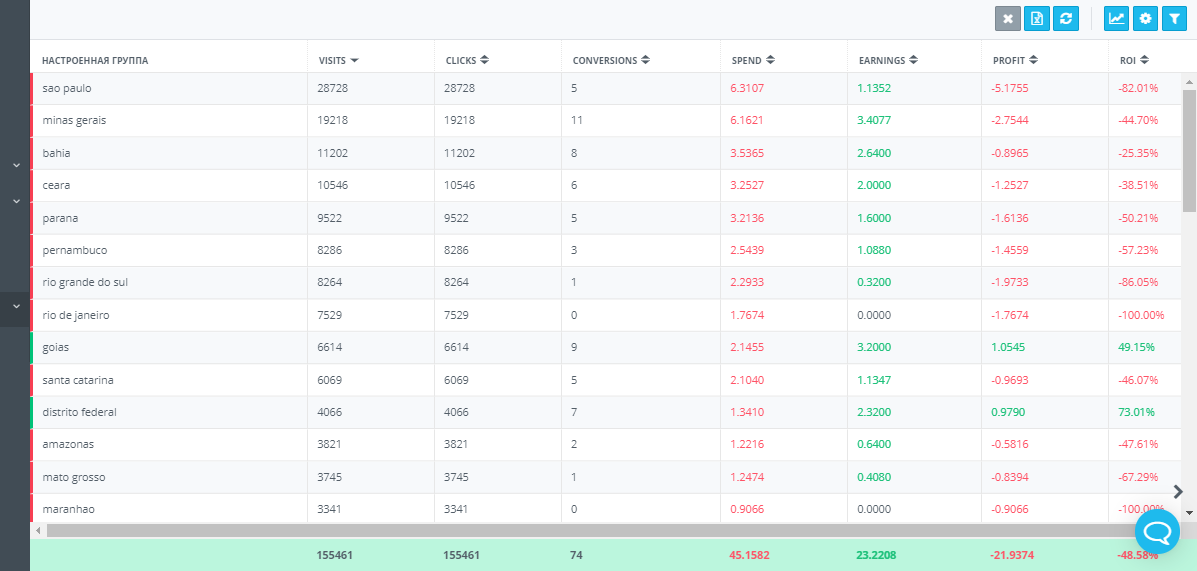Select the mato grosso row
This screenshot has height=571, width=1197.
pos(606,476)
